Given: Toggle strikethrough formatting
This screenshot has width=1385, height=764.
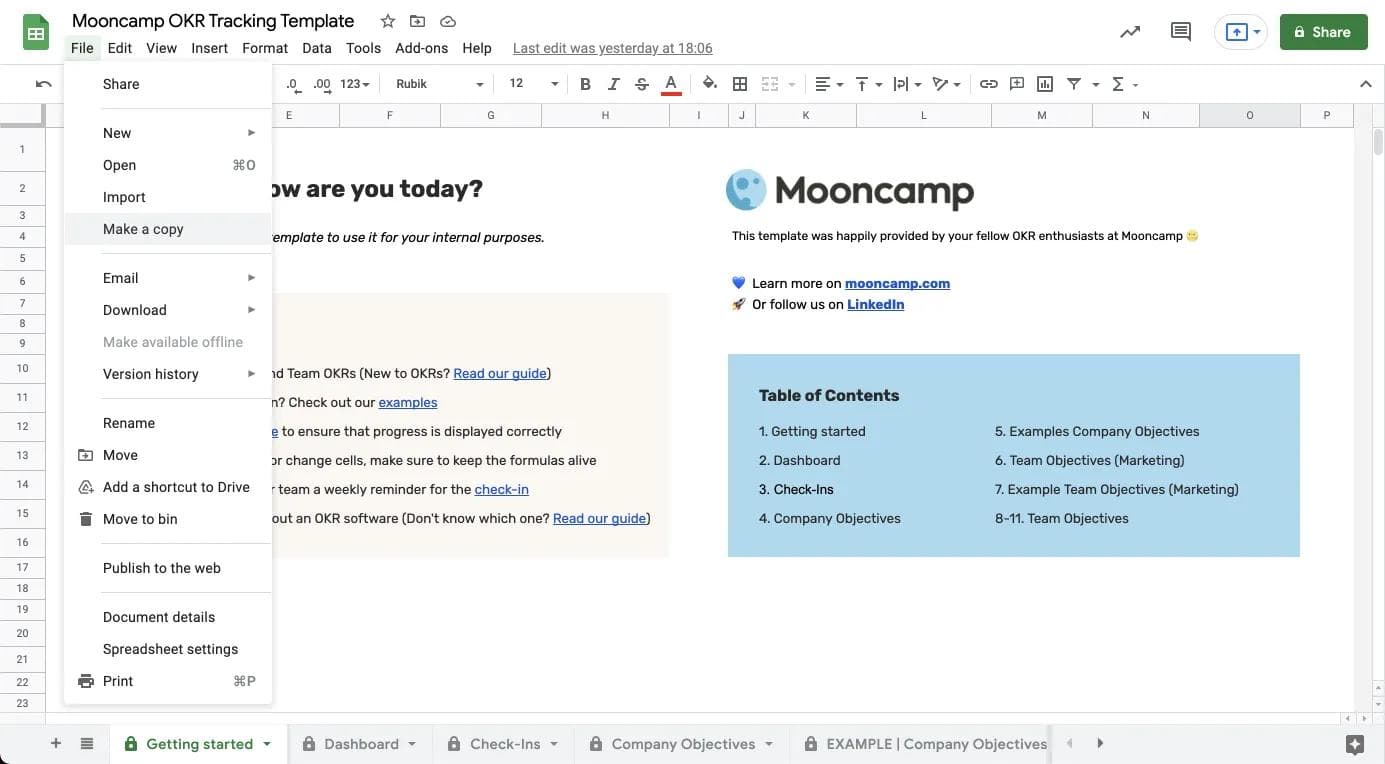Looking at the screenshot, I should 642,84.
